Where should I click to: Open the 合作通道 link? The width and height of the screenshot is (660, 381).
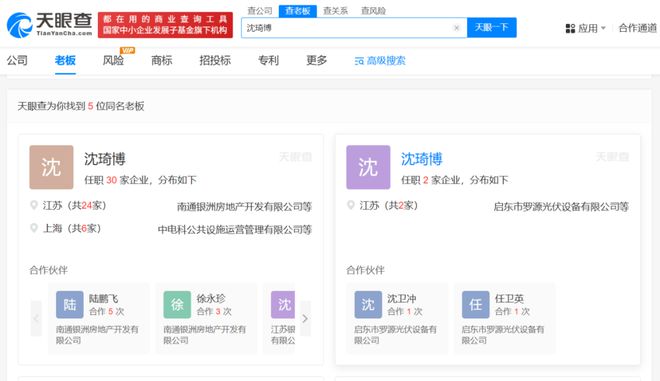(637, 28)
